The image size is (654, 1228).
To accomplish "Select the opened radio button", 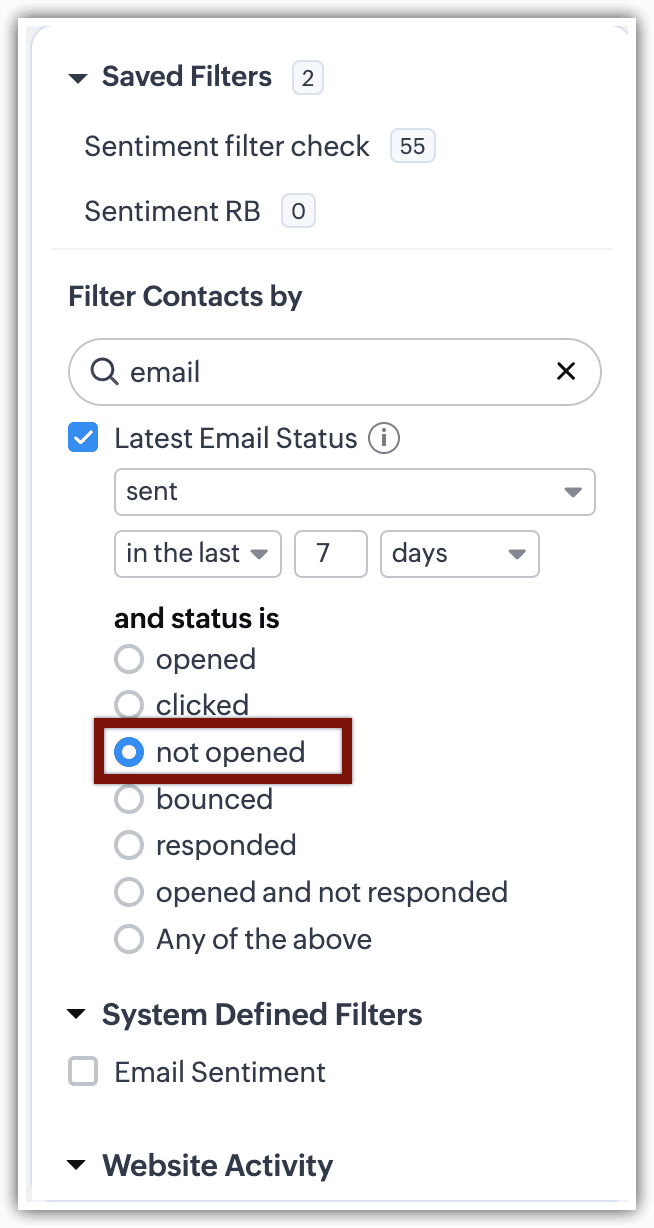I will click(x=129, y=660).
